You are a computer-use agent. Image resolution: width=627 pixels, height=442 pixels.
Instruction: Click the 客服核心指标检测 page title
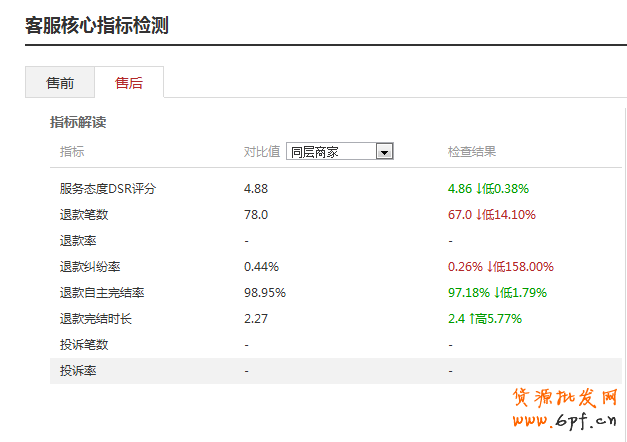click(x=96, y=25)
